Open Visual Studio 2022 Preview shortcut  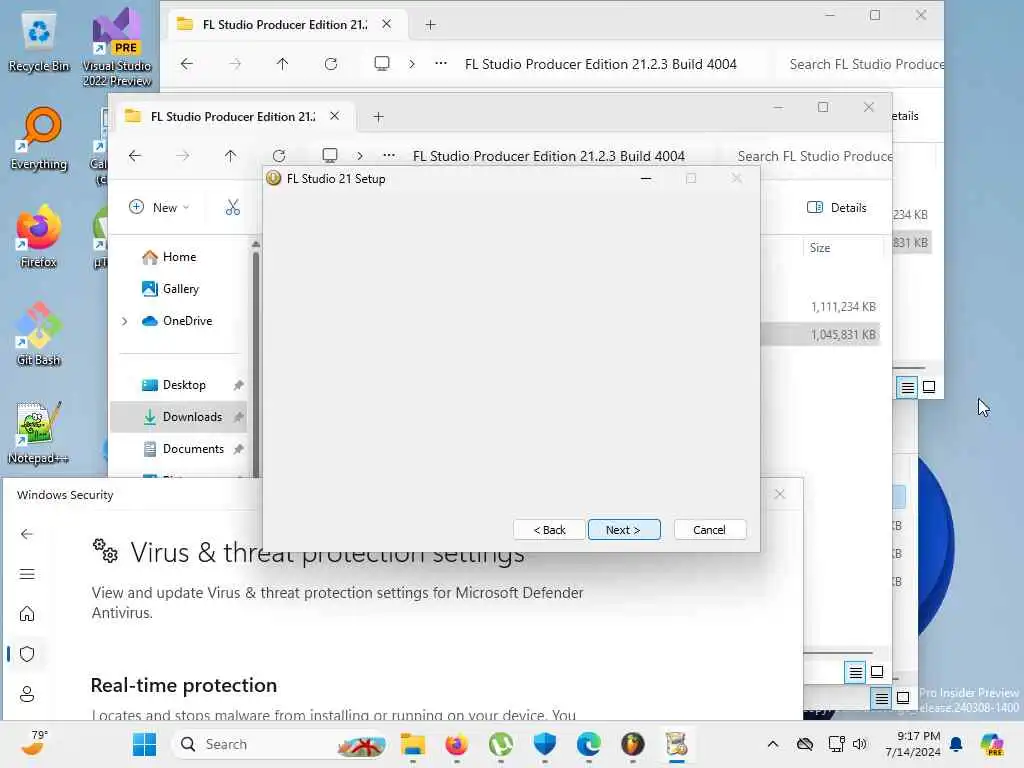117,47
